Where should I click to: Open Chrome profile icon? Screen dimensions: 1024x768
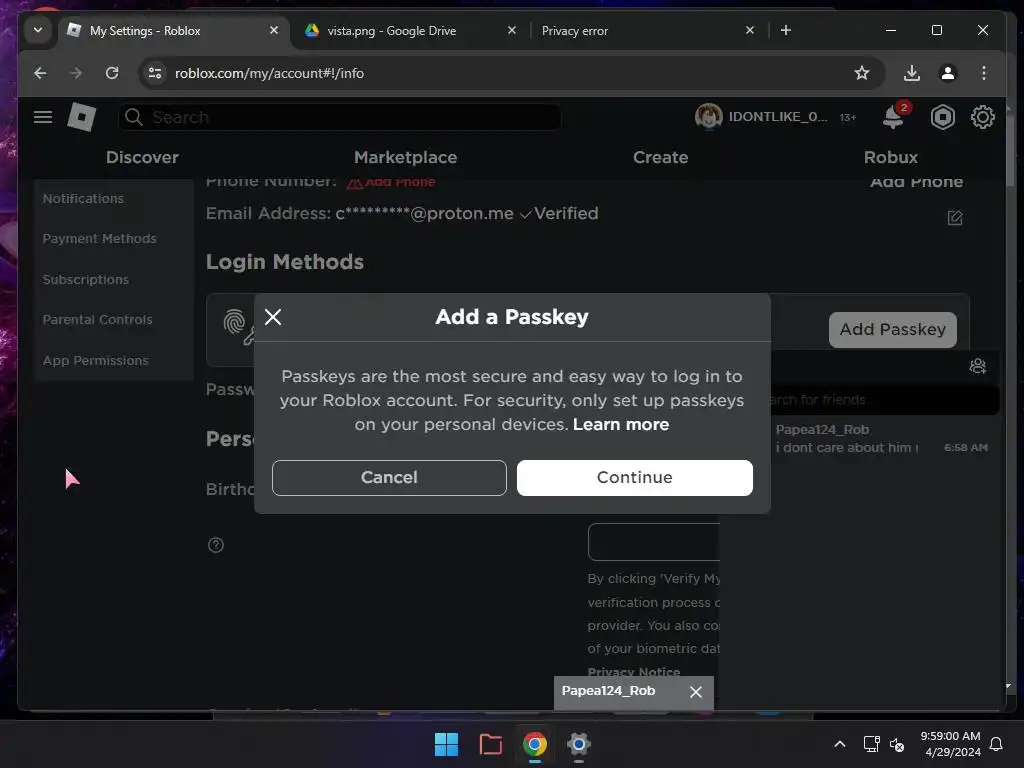(948, 73)
